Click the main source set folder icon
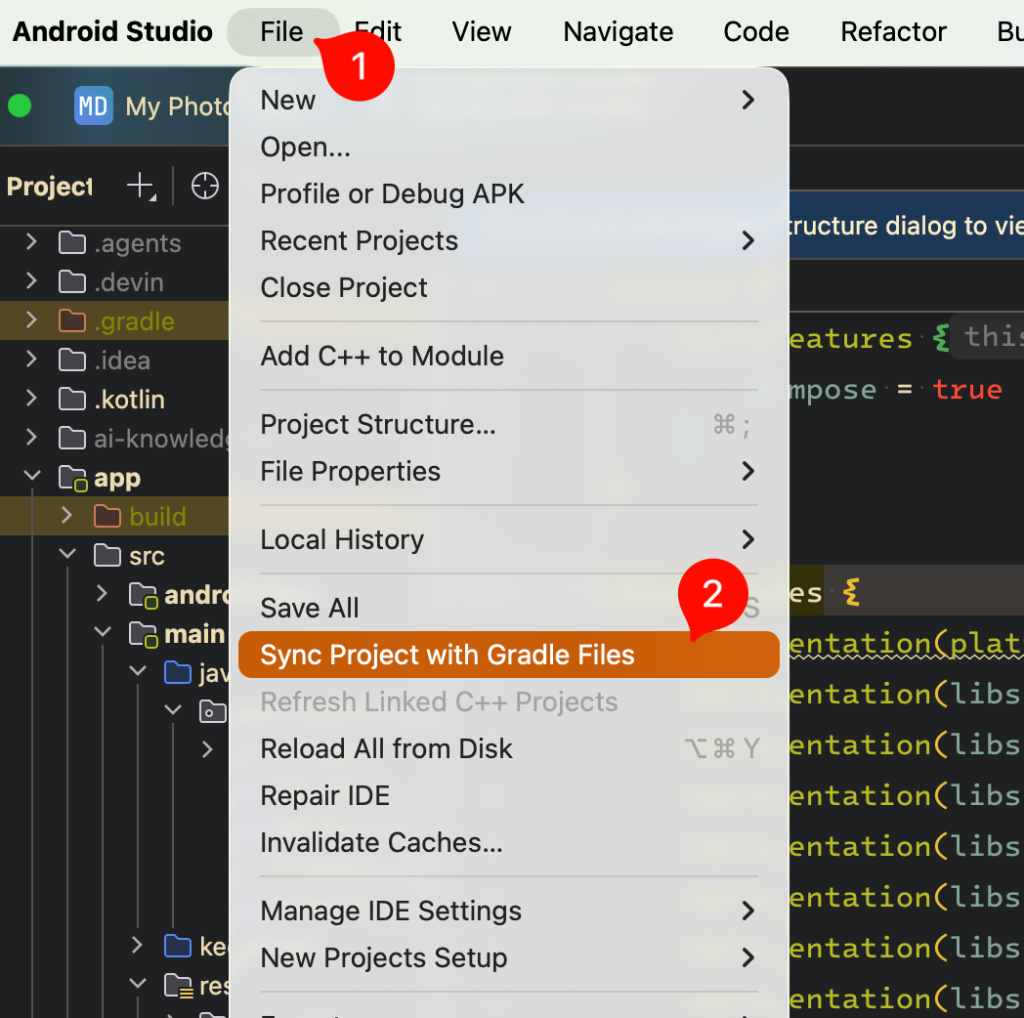The height and width of the screenshot is (1018, 1024). click(x=143, y=634)
